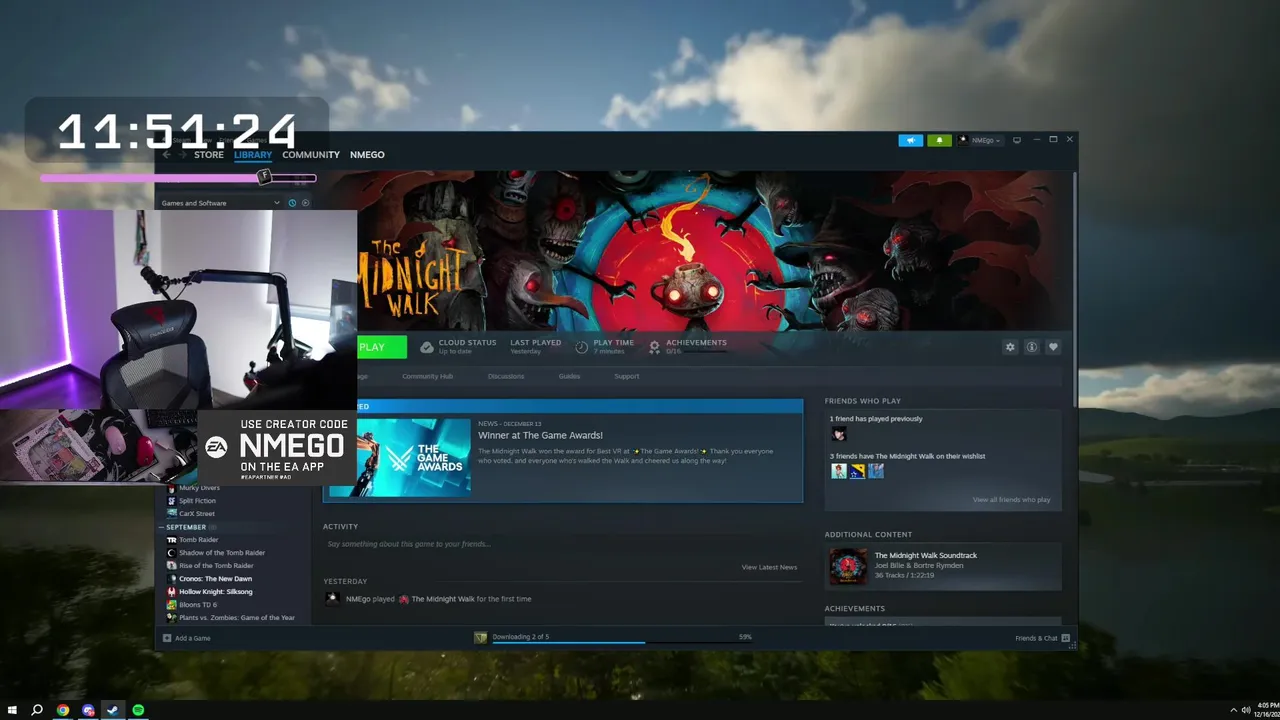Select Cronos: The New Dawn
Viewport: 1280px width, 720px height.
[215, 579]
